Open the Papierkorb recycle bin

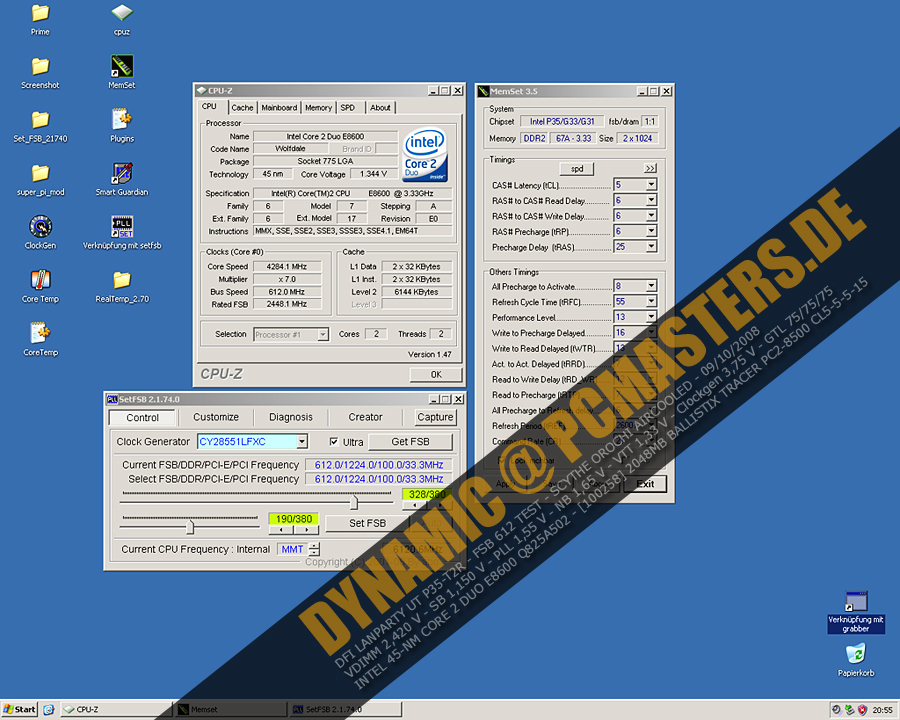(856, 660)
